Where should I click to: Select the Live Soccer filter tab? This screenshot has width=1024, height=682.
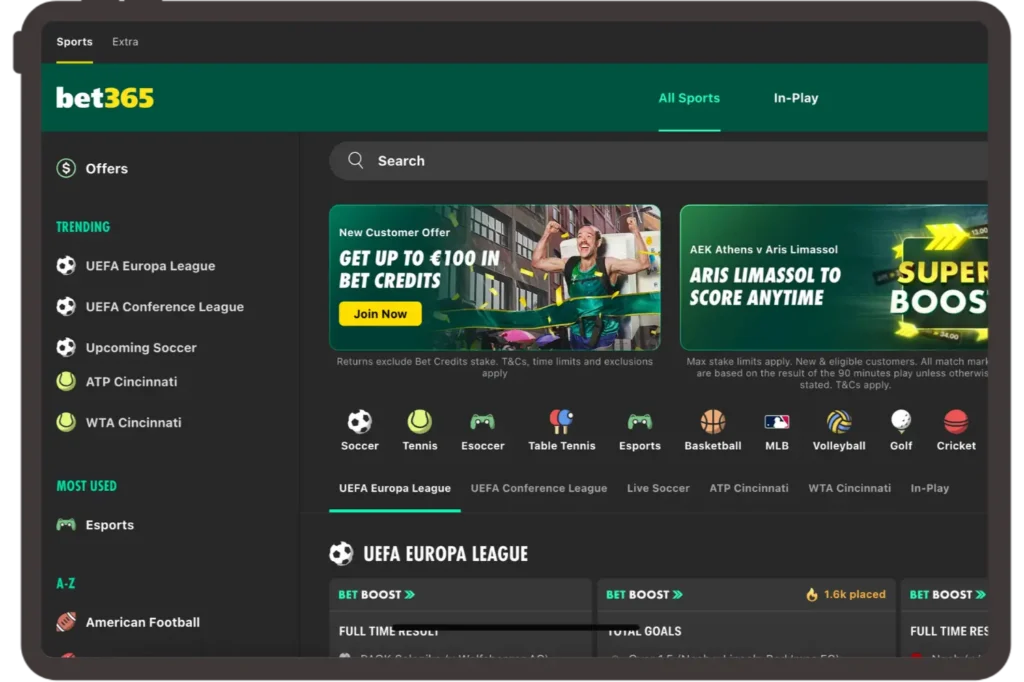tap(658, 488)
